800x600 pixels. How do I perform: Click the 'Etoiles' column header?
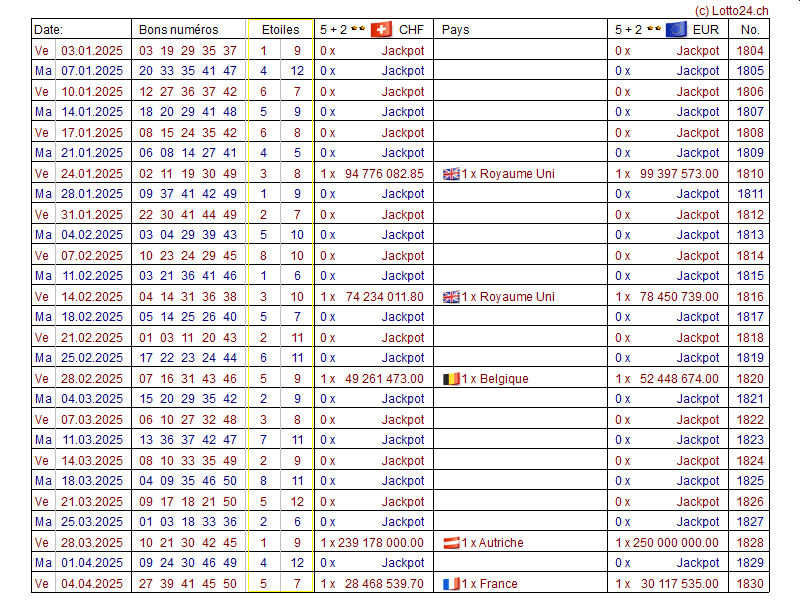[280, 29]
